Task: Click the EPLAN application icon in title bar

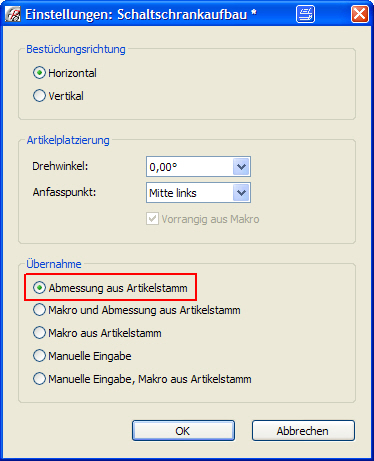Action: [13, 15]
